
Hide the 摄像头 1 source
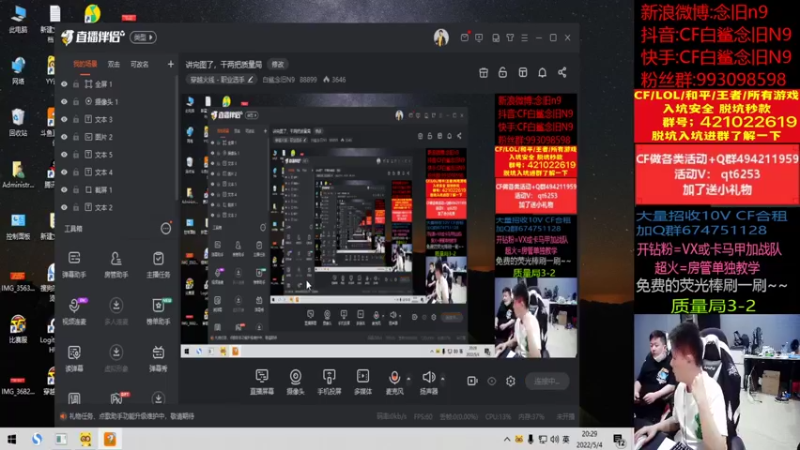(64, 102)
